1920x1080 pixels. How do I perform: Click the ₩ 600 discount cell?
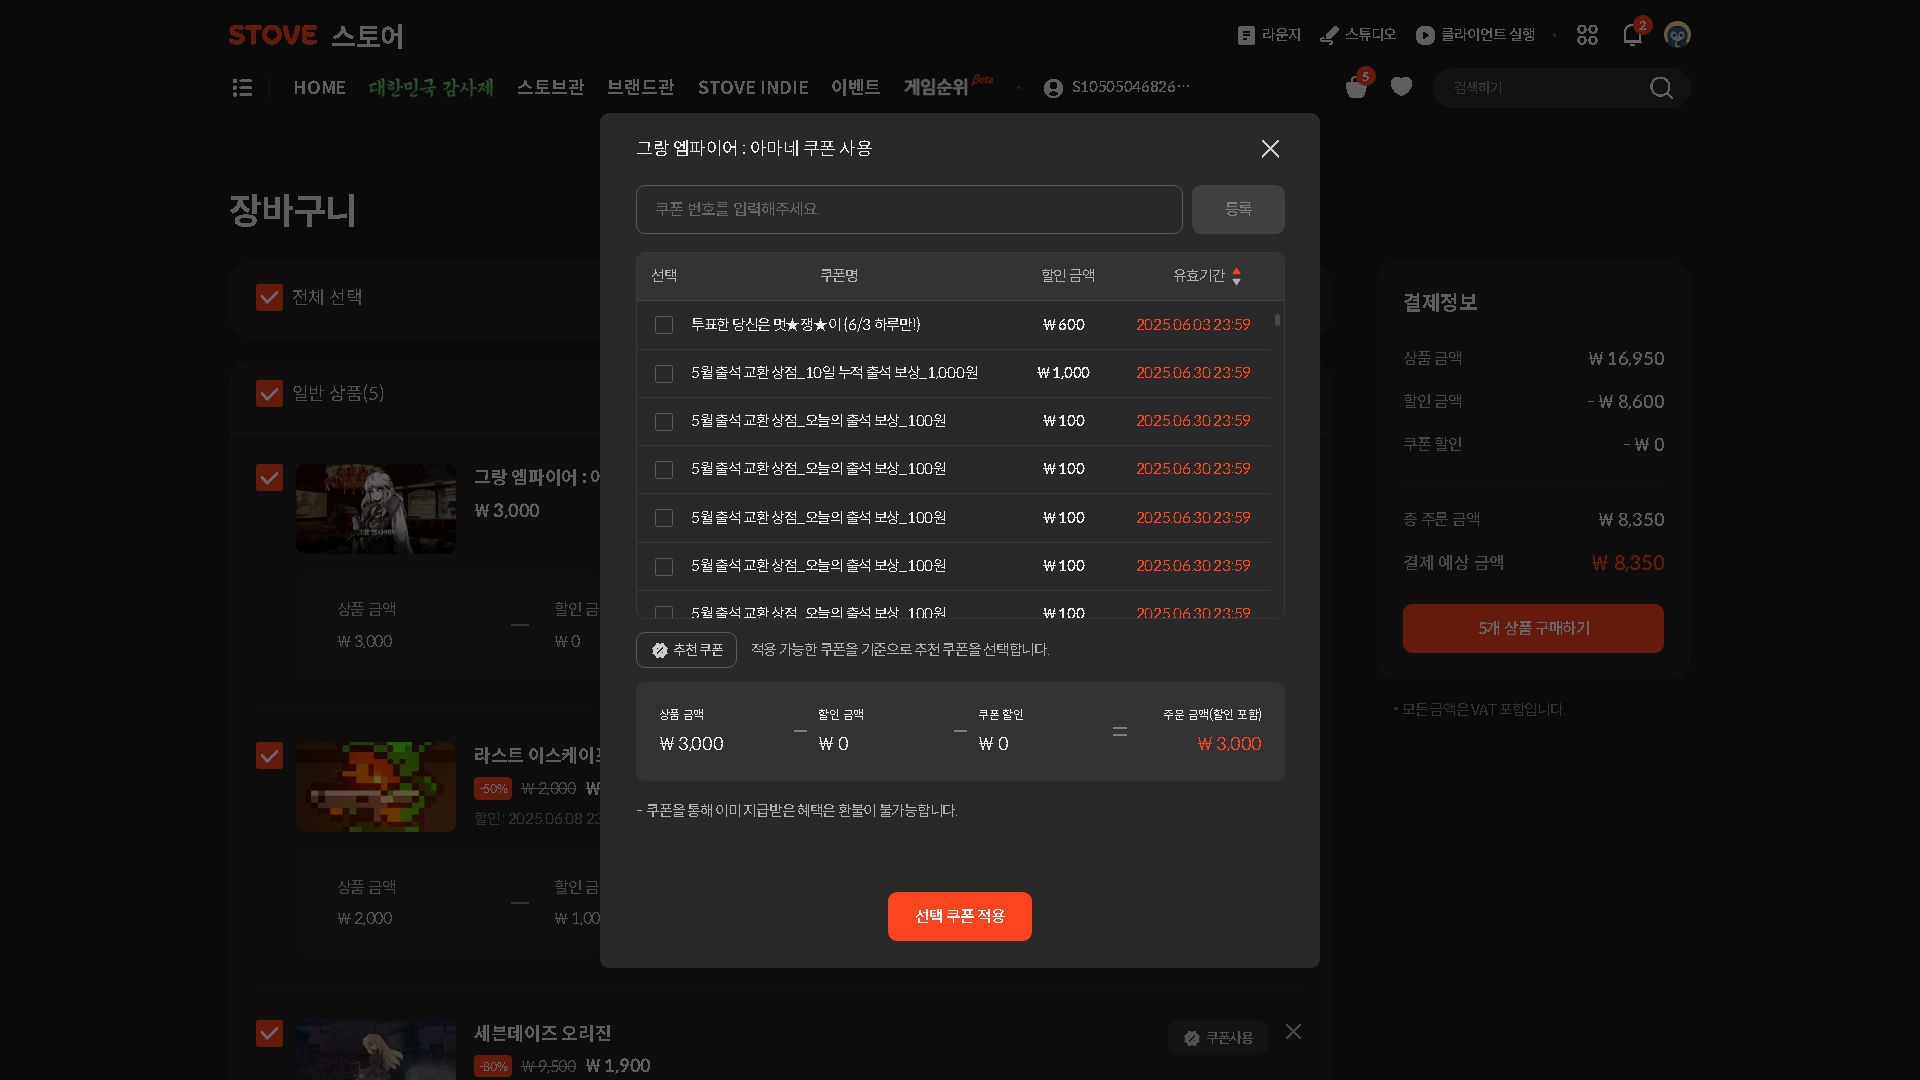pyautogui.click(x=1063, y=325)
